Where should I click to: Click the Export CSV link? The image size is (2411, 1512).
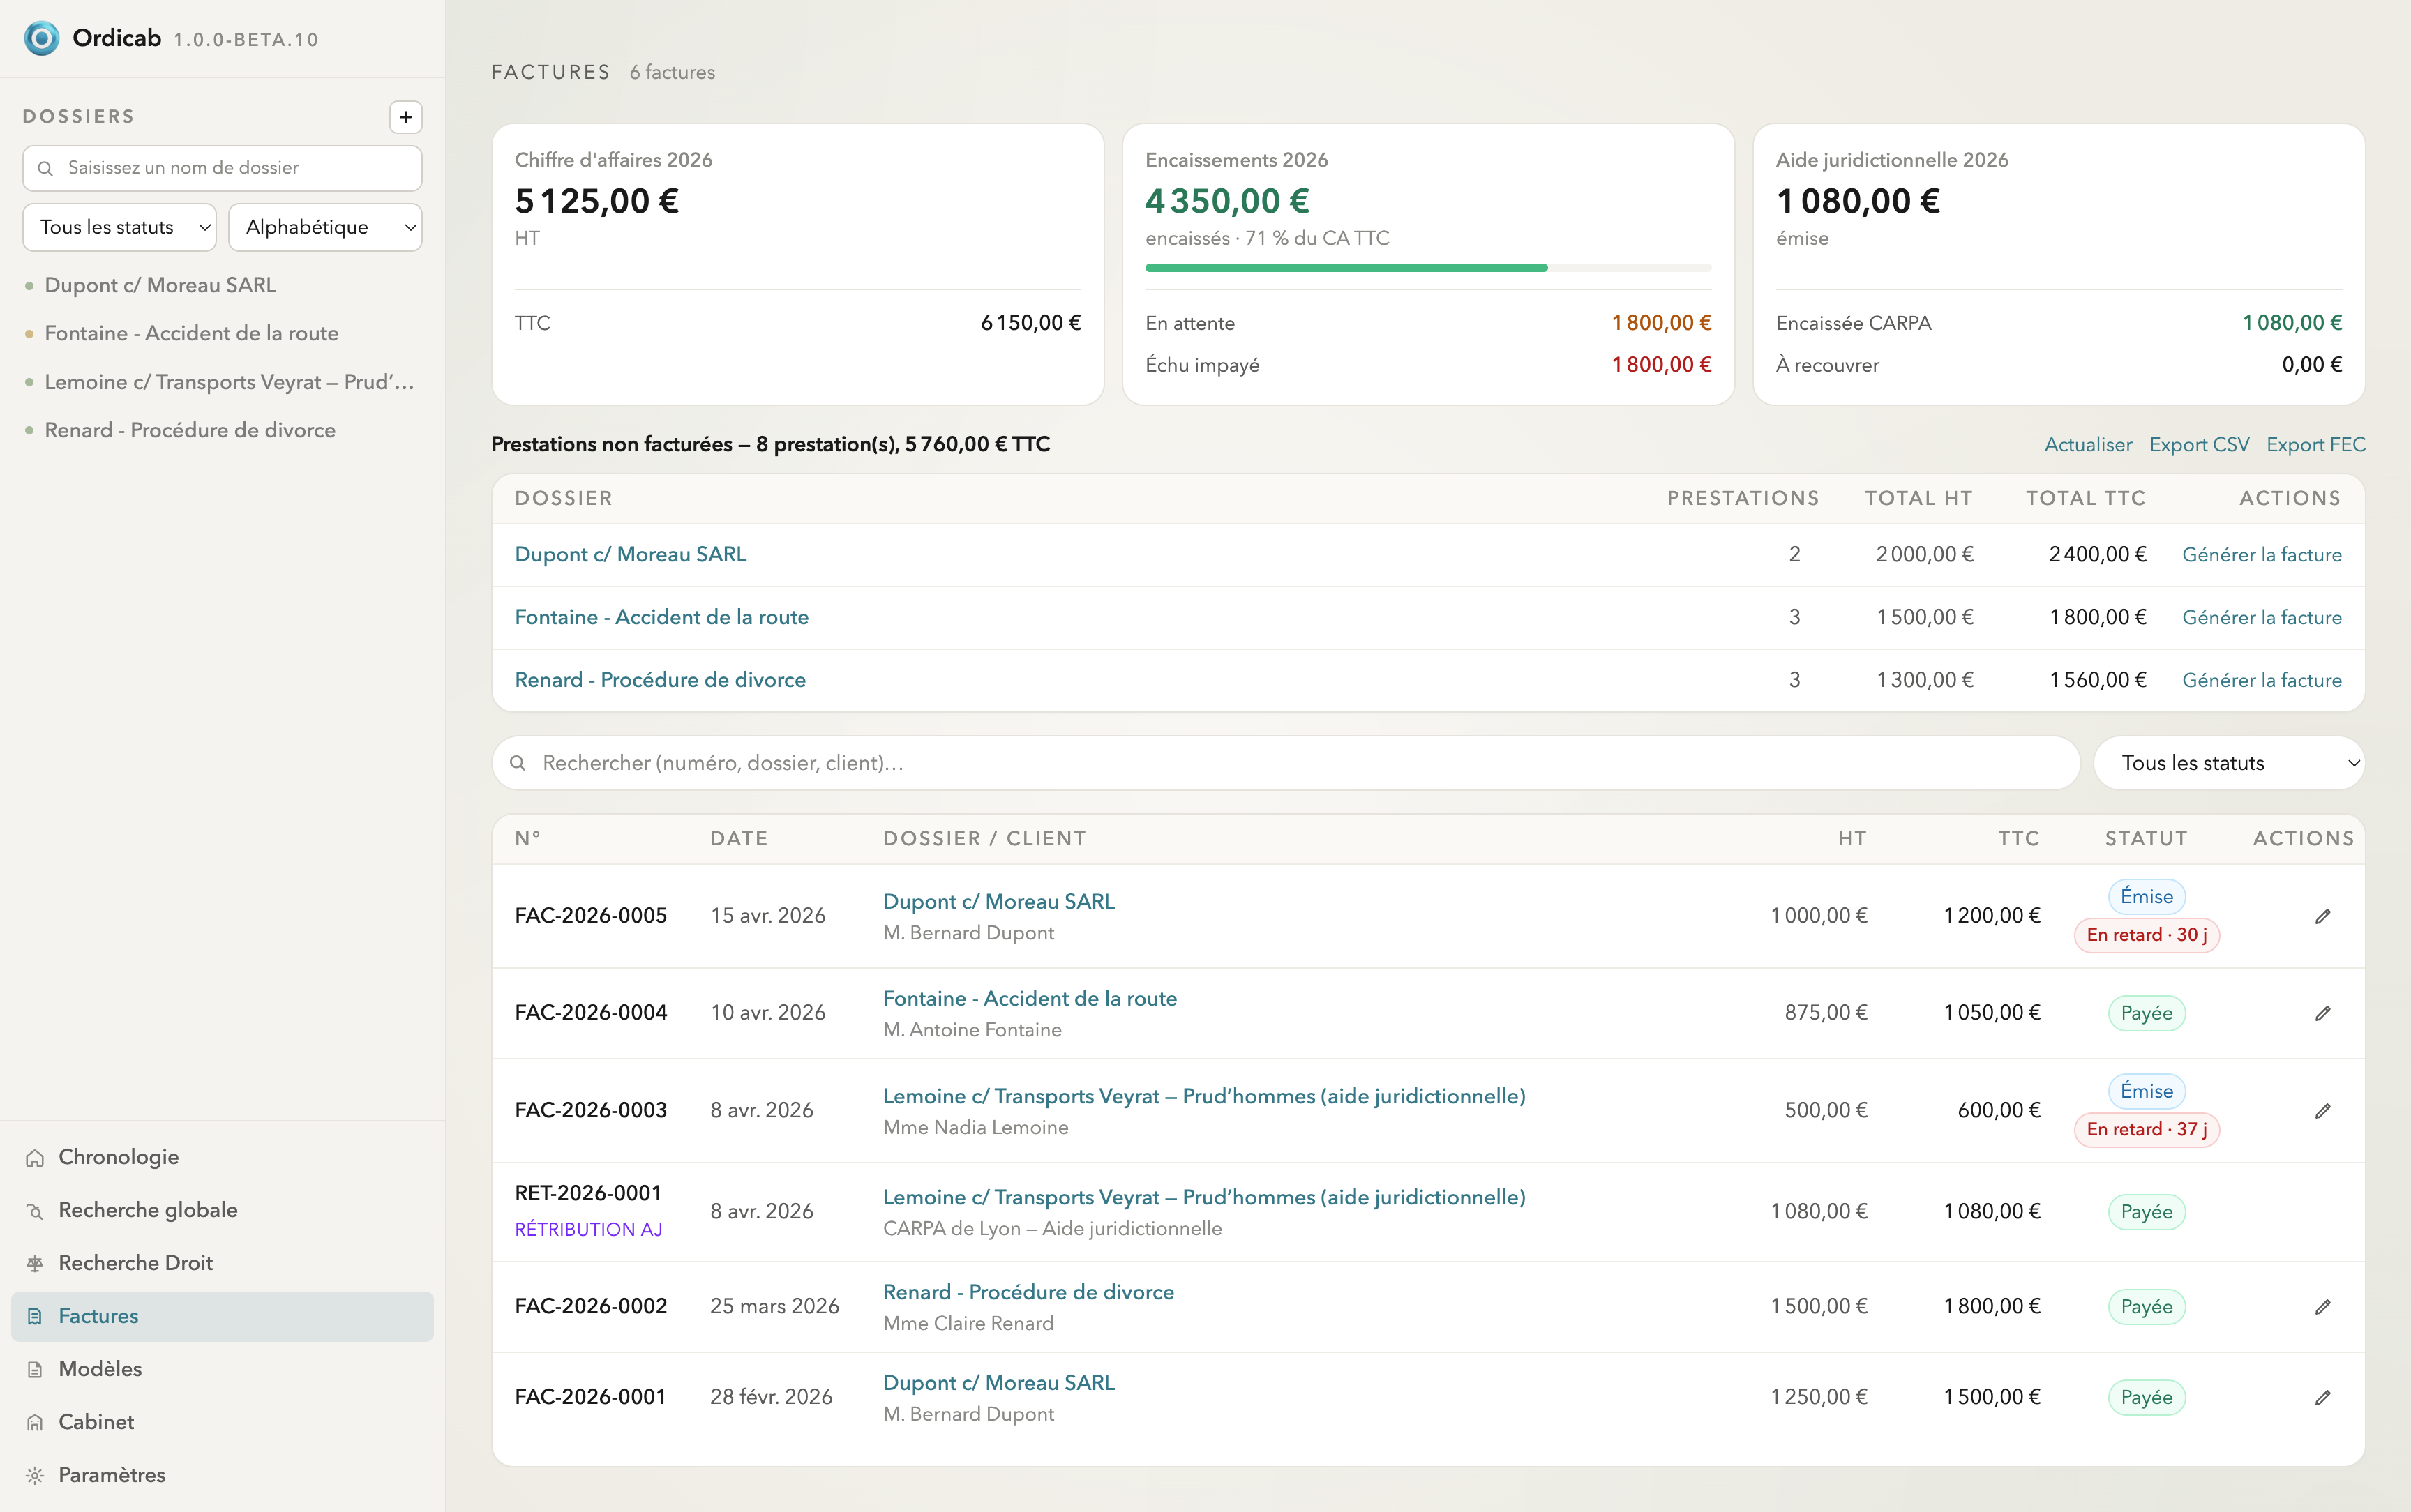pos(2199,444)
